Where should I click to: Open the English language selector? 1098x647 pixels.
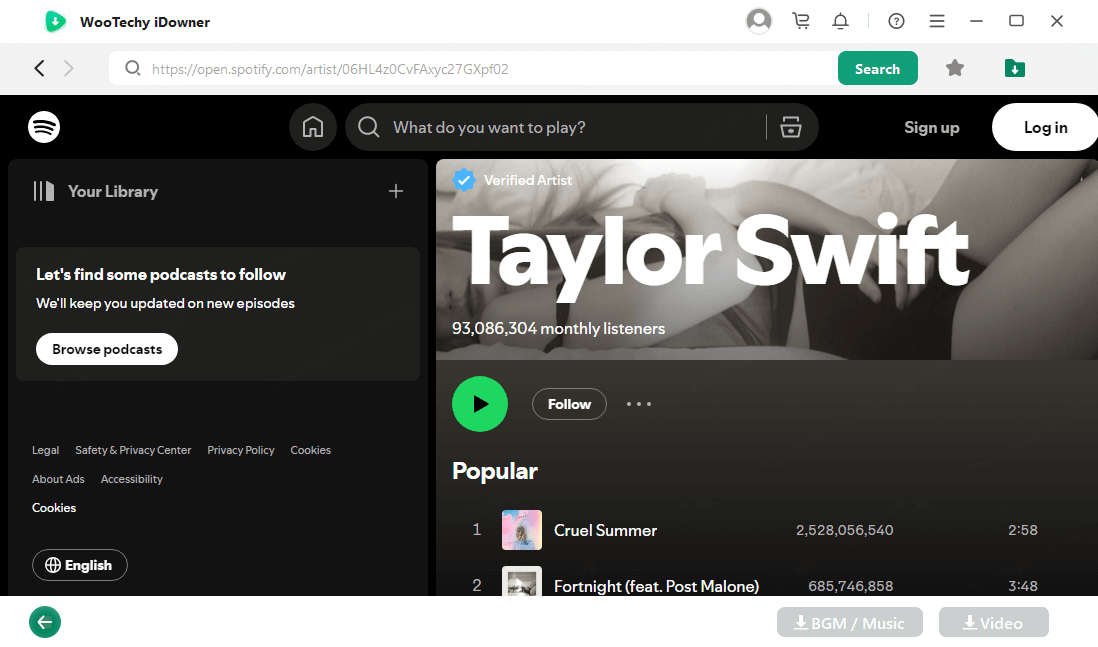point(79,565)
